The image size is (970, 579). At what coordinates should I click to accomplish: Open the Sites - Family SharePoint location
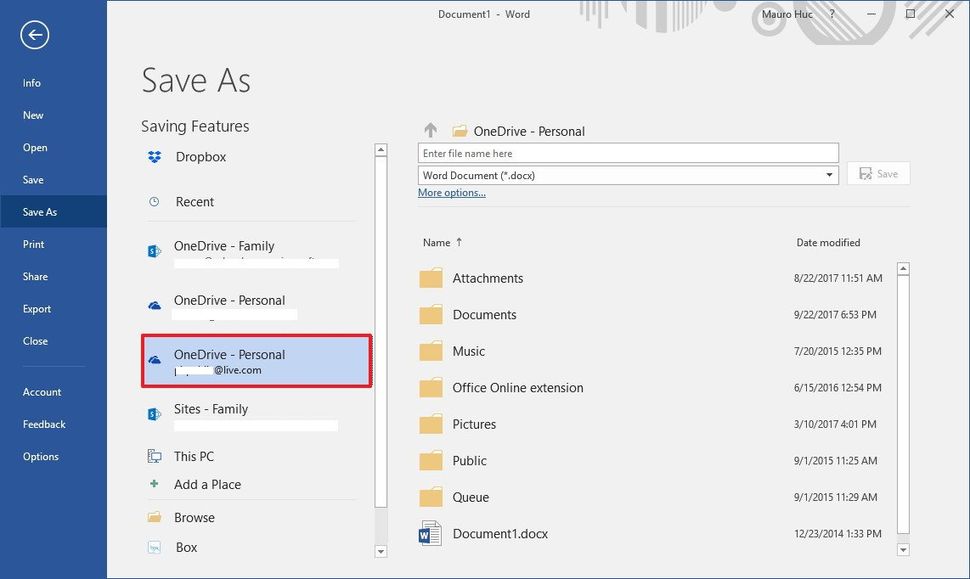[x=211, y=409]
